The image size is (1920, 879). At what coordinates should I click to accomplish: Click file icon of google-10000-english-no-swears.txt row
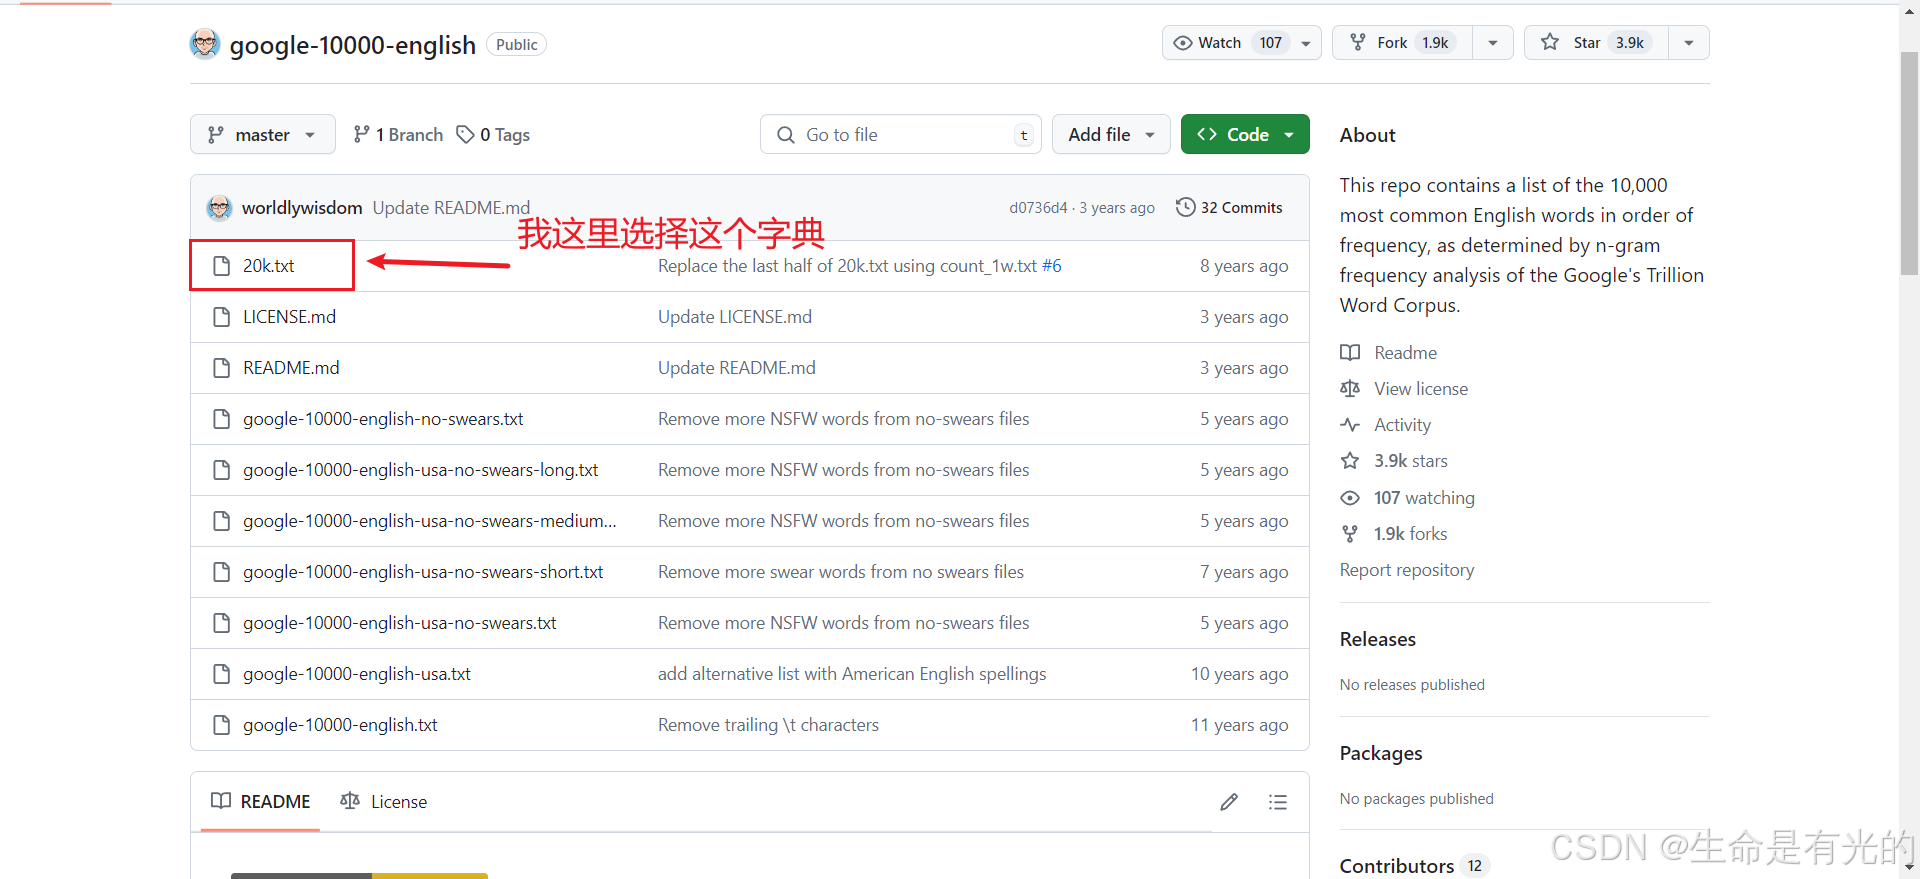[x=221, y=419]
